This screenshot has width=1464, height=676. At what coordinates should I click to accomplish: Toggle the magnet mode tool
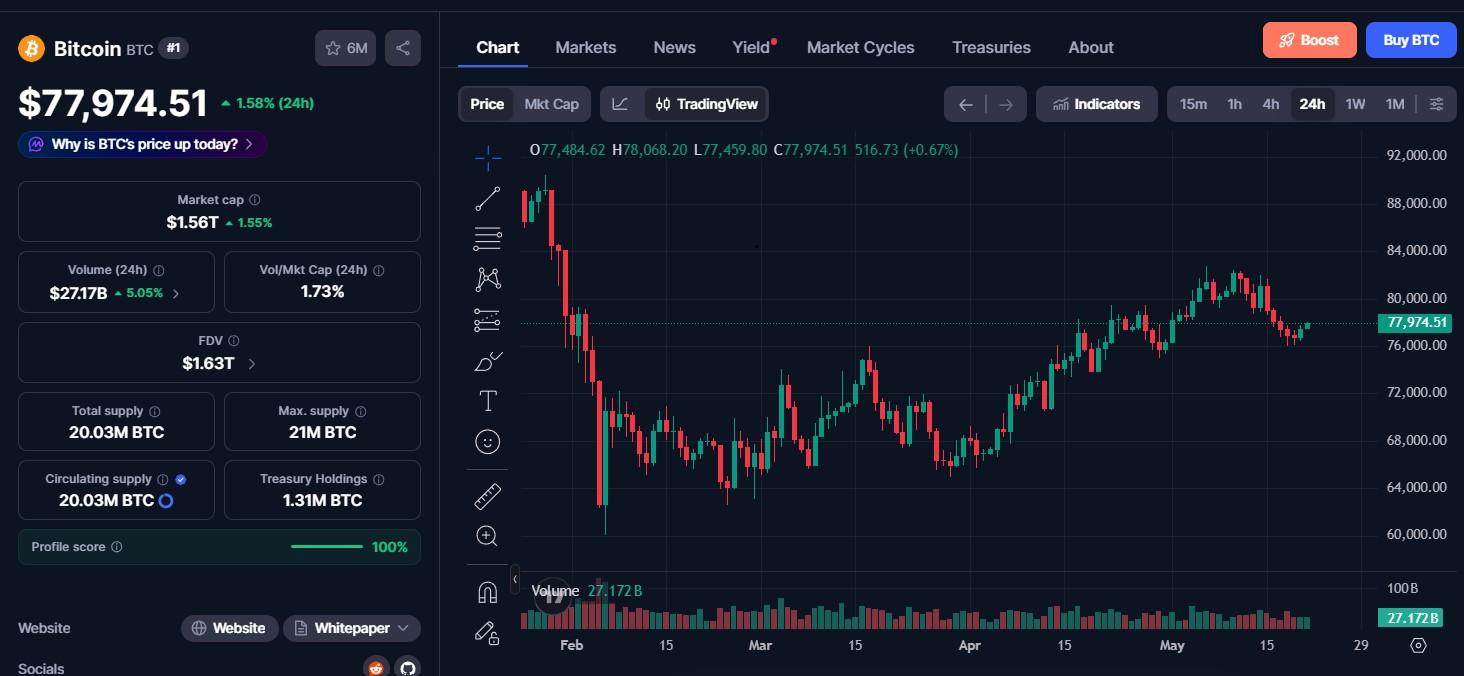488,592
